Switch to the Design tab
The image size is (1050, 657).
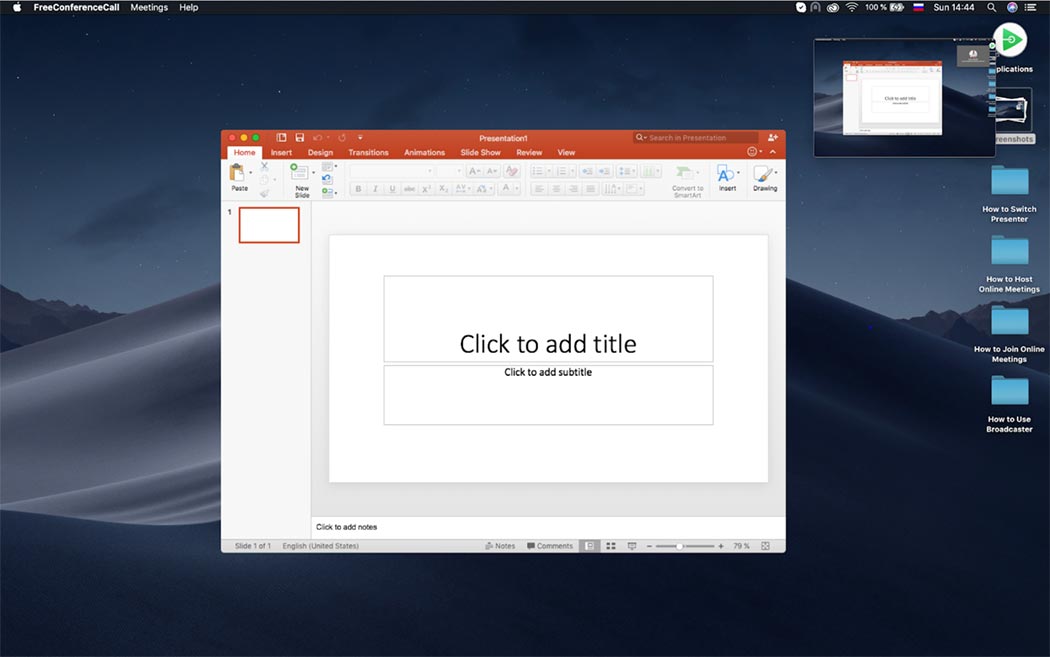point(320,153)
